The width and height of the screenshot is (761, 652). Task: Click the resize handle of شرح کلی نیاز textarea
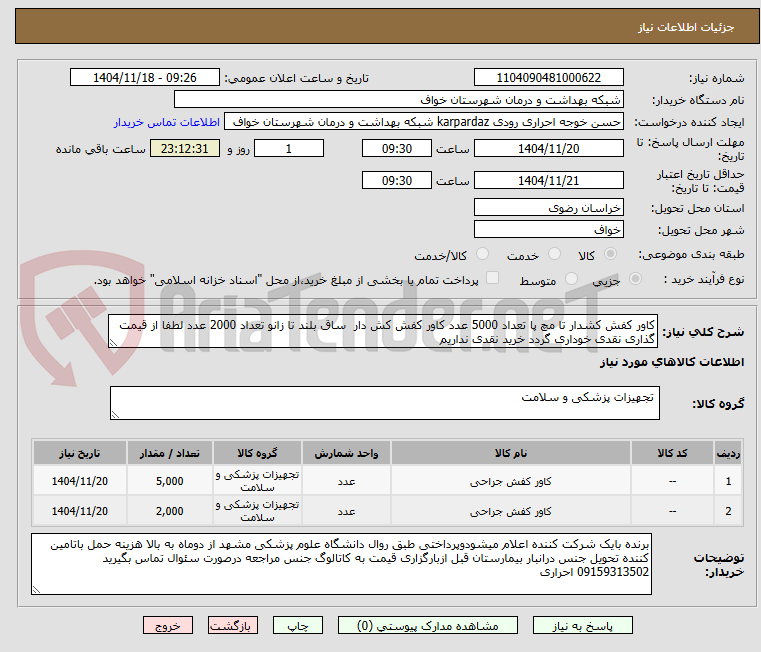[114, 343]
